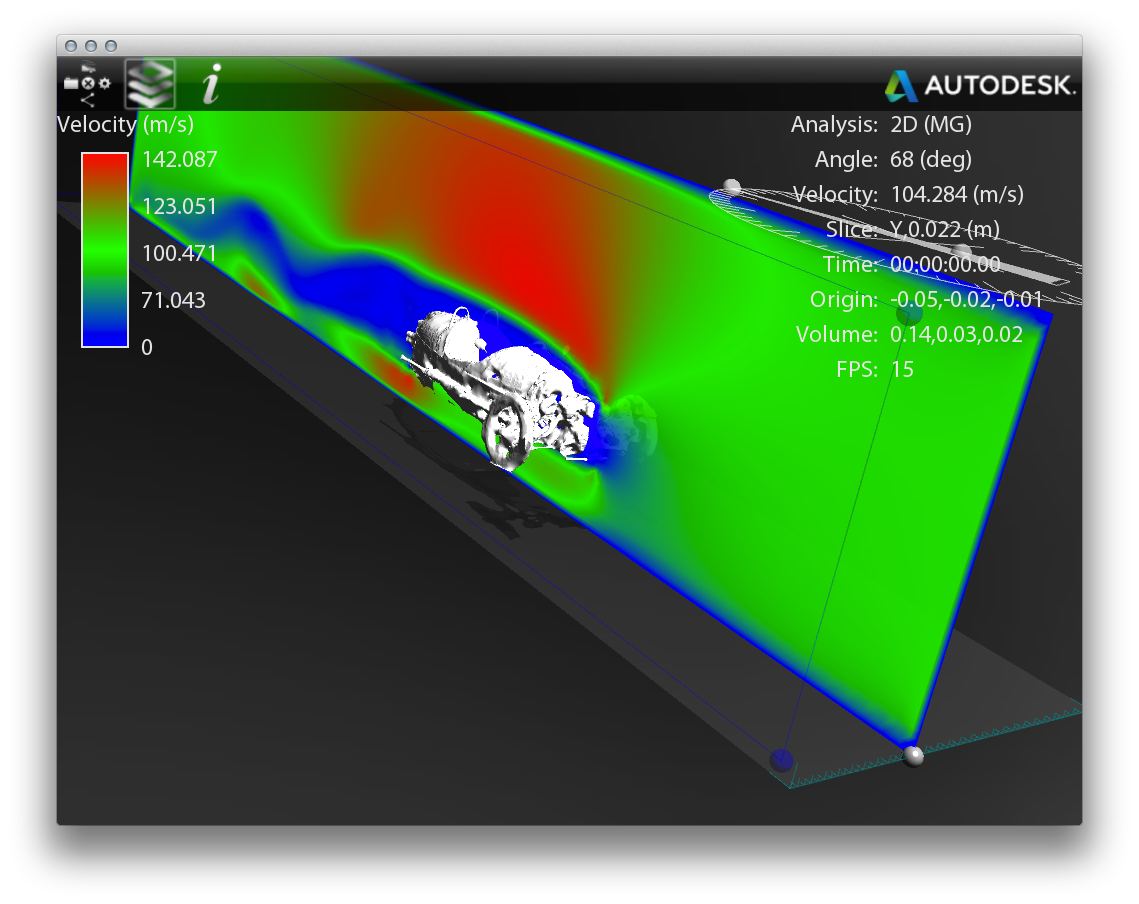Open the folder file icon
The height and width of the screenshot is (904, 1139).
[70, 84]
